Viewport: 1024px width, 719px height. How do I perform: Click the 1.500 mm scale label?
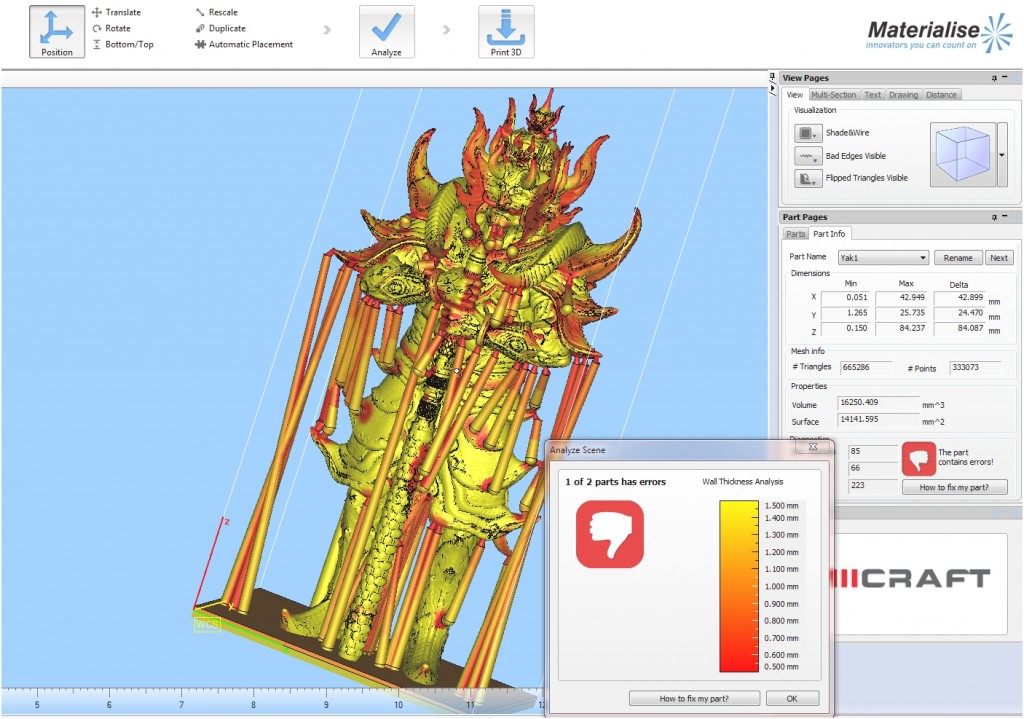click(x=781, y=505)
